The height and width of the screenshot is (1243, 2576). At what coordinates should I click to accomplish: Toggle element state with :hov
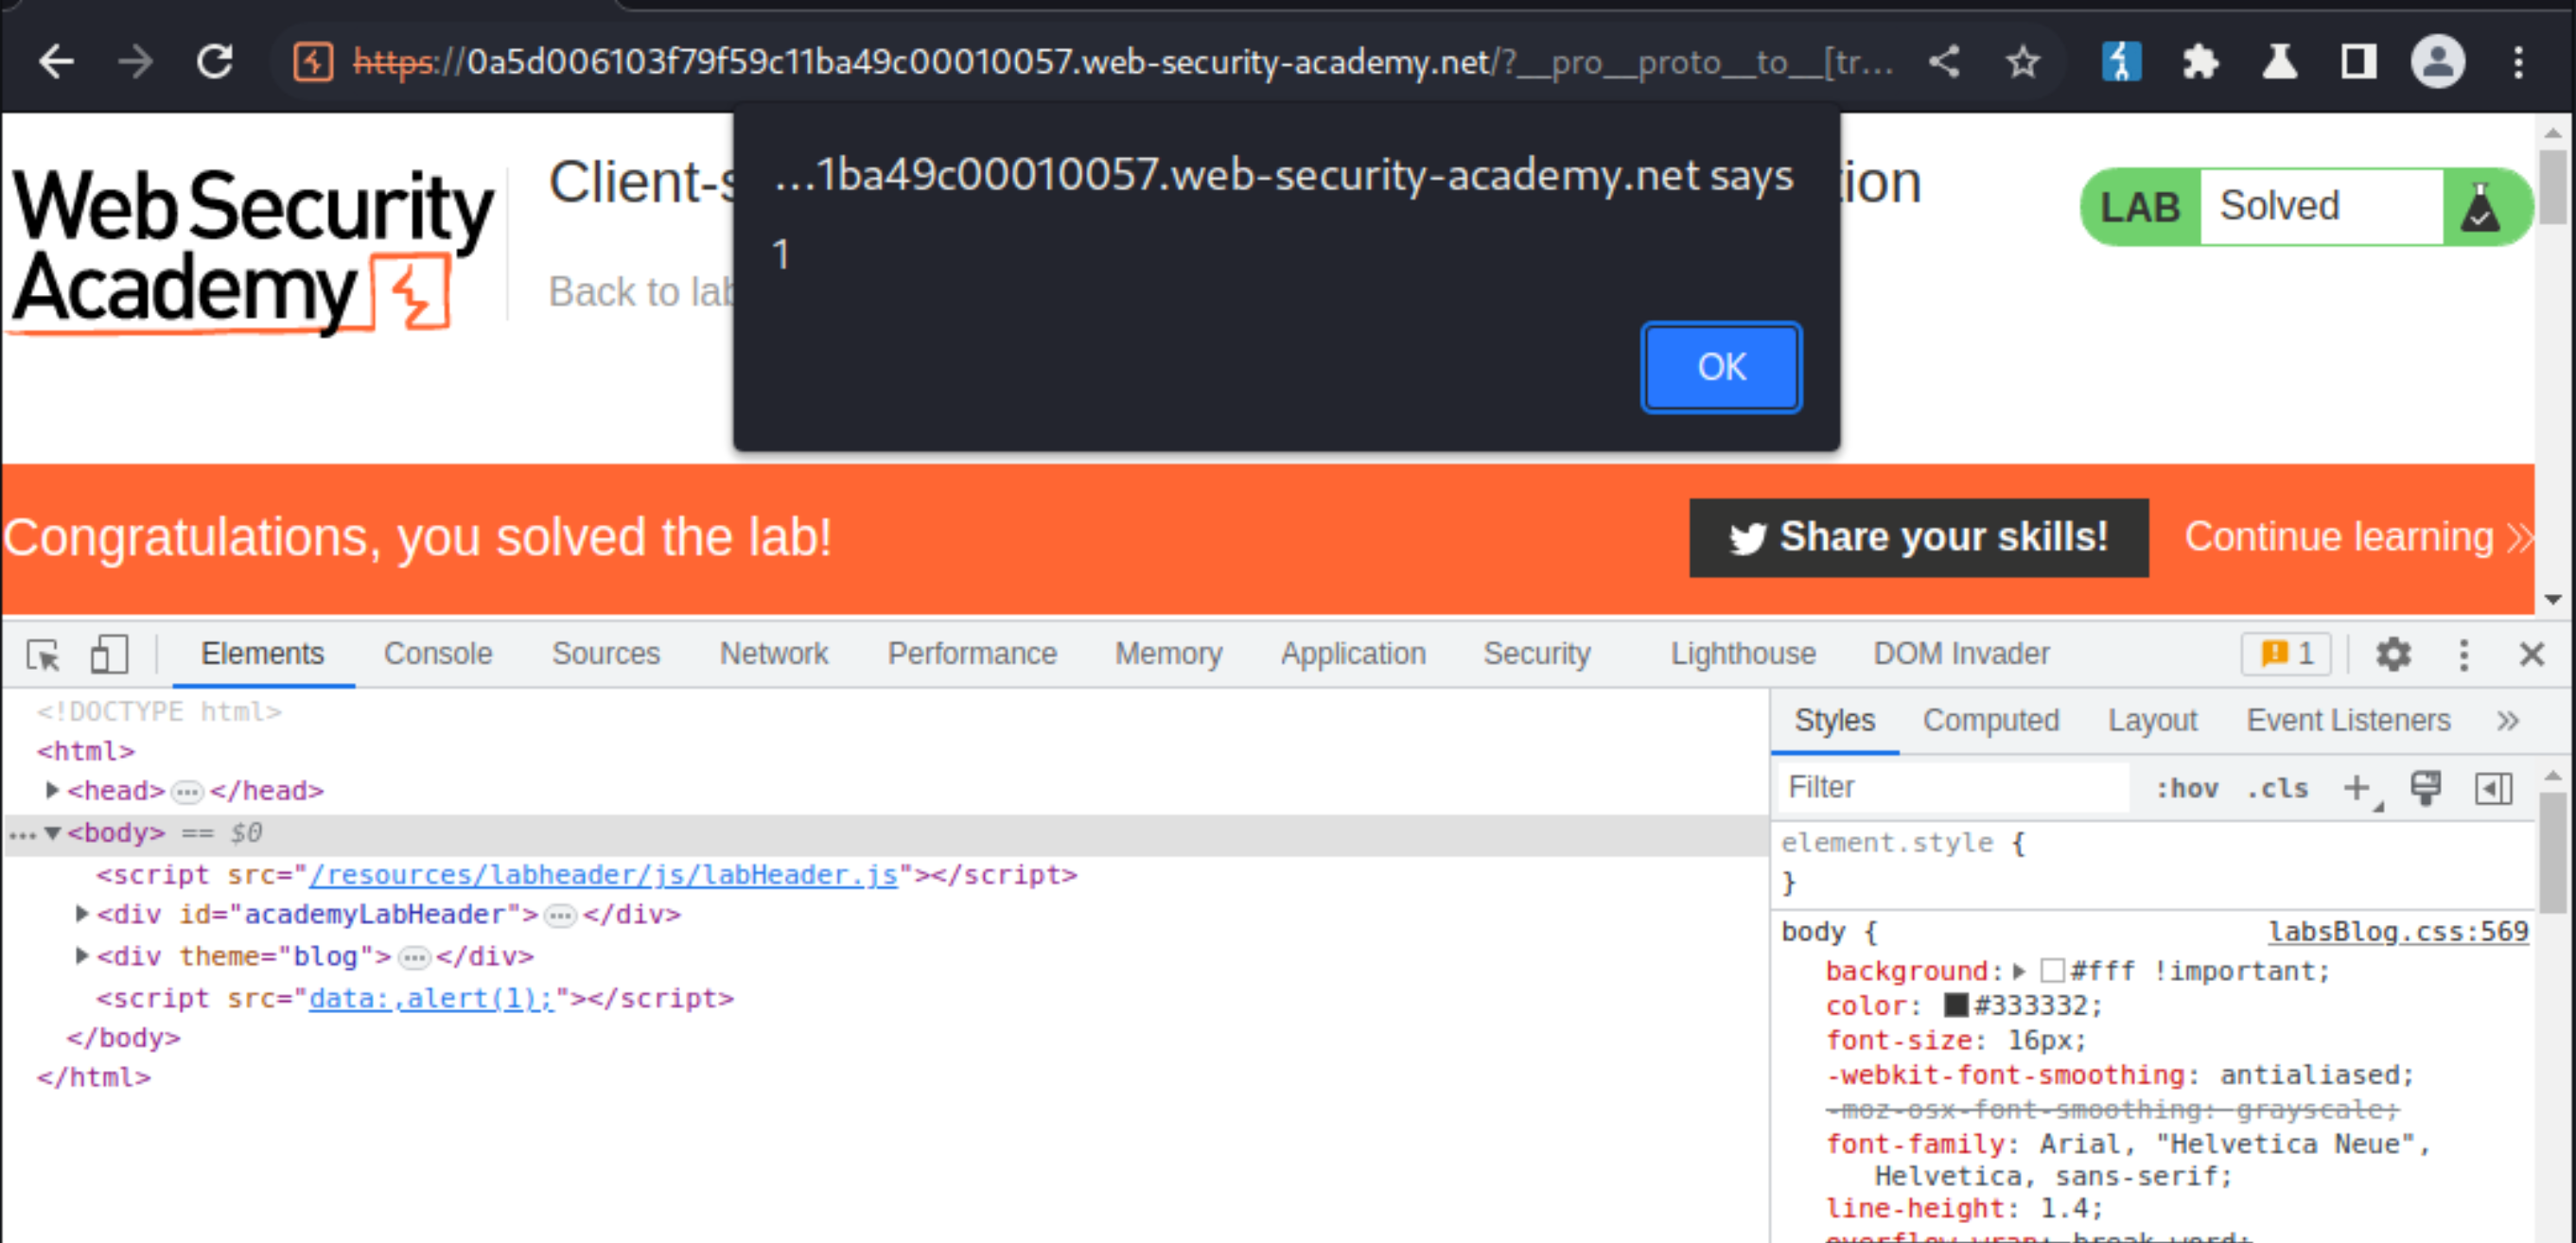tap(2187, 788)
